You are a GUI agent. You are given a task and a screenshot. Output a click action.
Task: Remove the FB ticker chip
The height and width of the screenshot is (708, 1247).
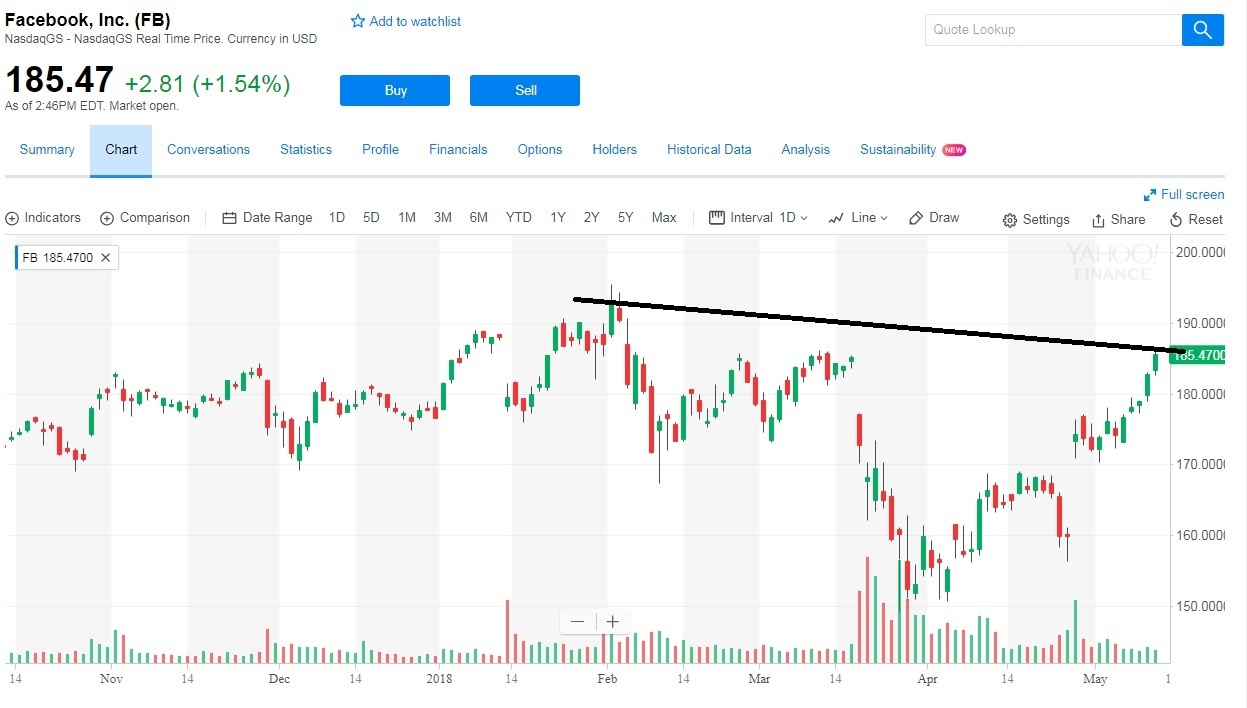click(x=106, y=257)
